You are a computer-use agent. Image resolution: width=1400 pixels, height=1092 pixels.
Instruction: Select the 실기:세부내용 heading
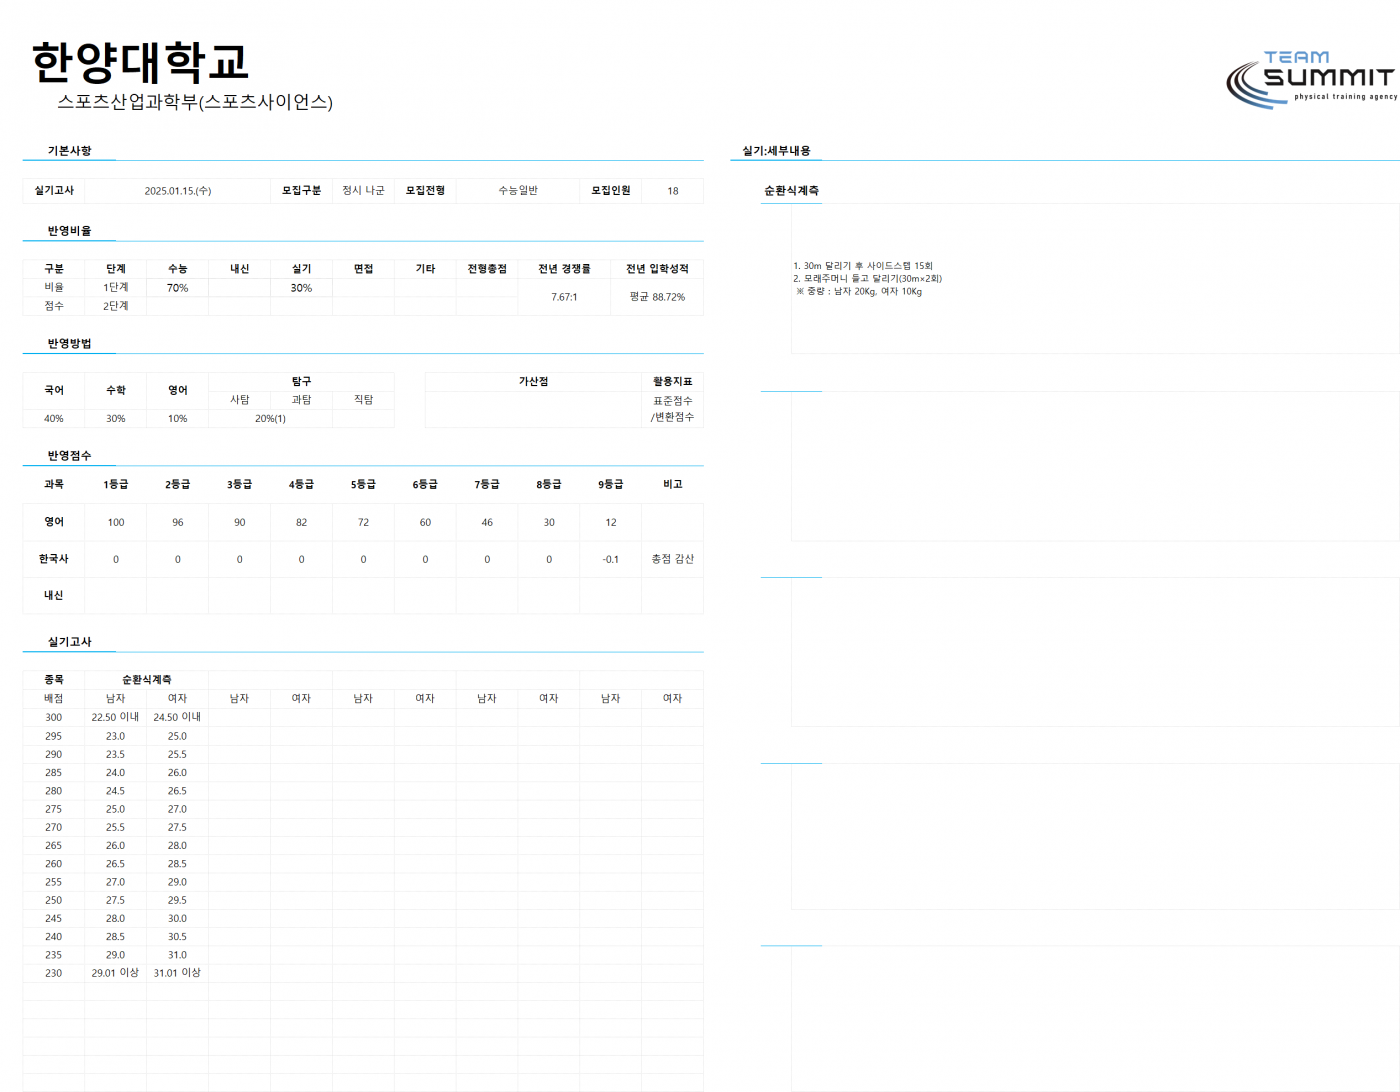tap(776, 151)
